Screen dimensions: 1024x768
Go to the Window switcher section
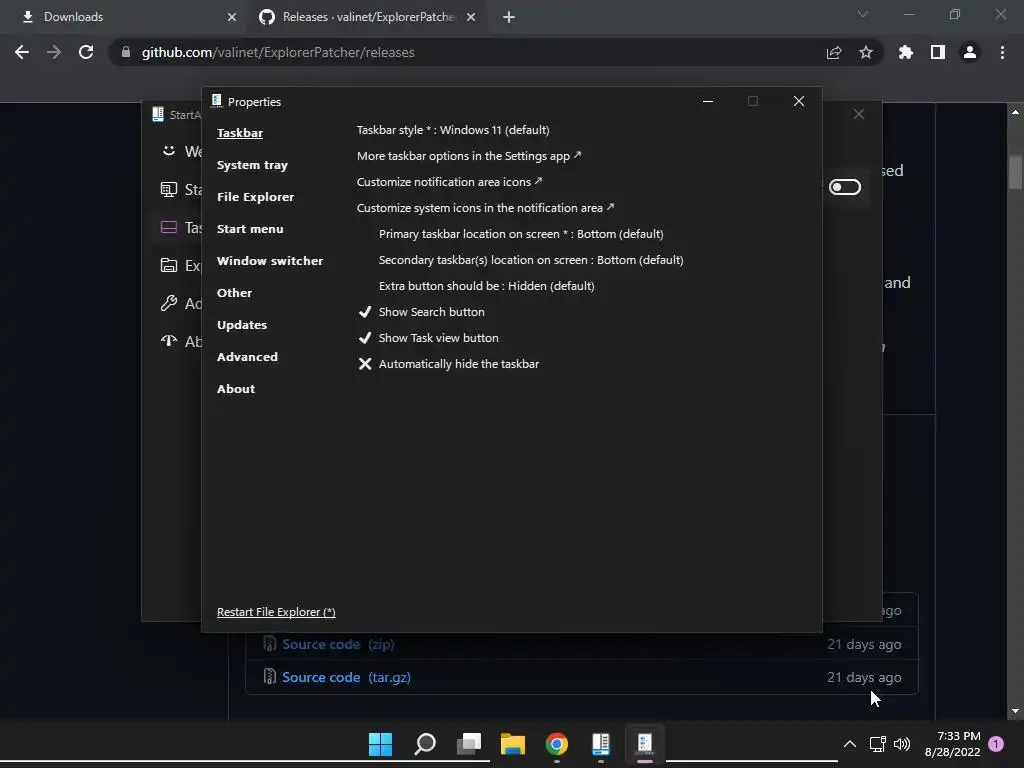[x=270, y=261]
